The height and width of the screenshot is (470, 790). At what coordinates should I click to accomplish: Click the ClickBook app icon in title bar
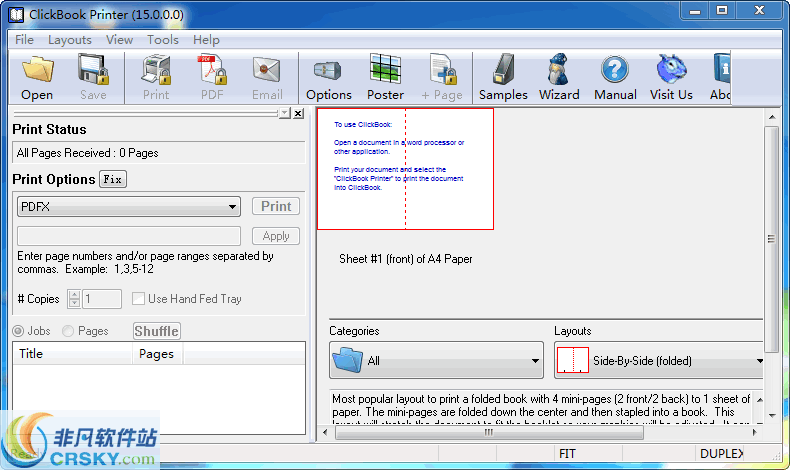click(x=16, y=14)
